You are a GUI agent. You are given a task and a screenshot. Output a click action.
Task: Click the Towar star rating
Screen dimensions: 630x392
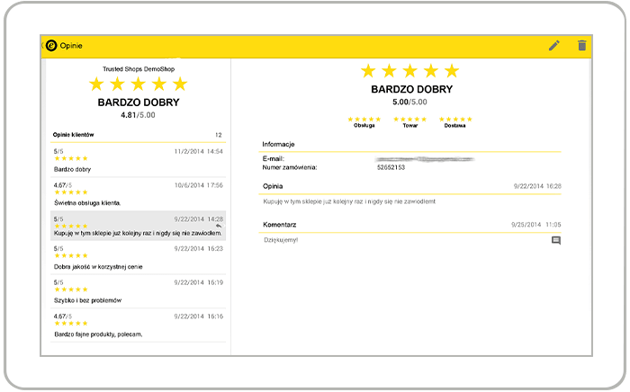click(410, 119)
